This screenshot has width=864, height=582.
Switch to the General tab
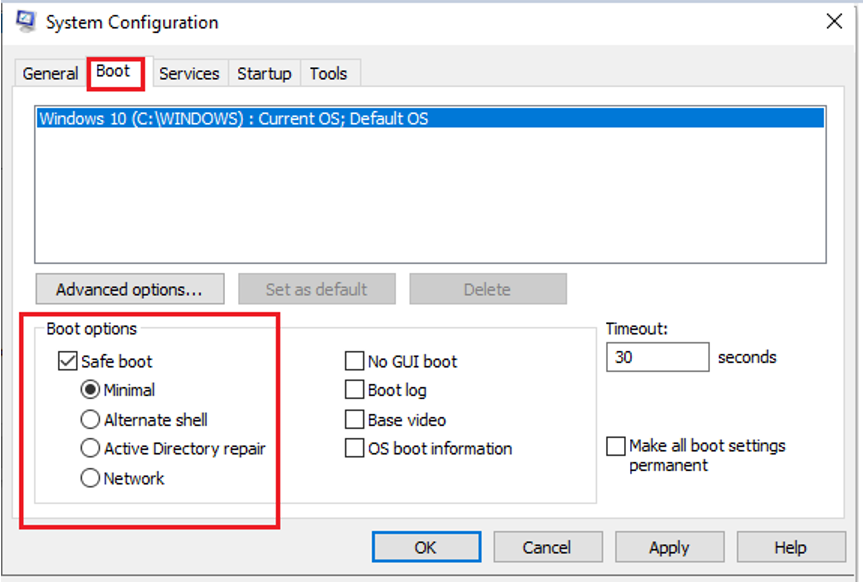(x=50, y=73)
